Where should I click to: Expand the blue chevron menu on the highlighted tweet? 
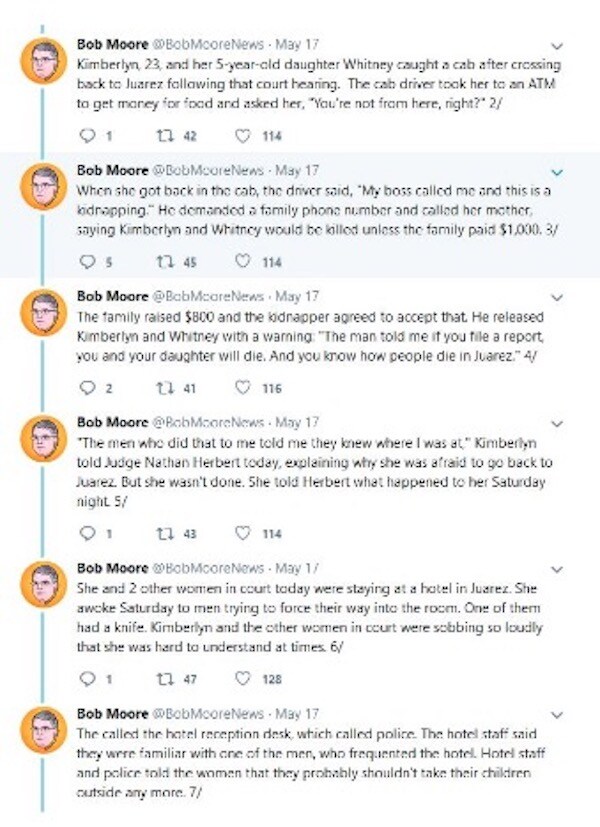557,171
